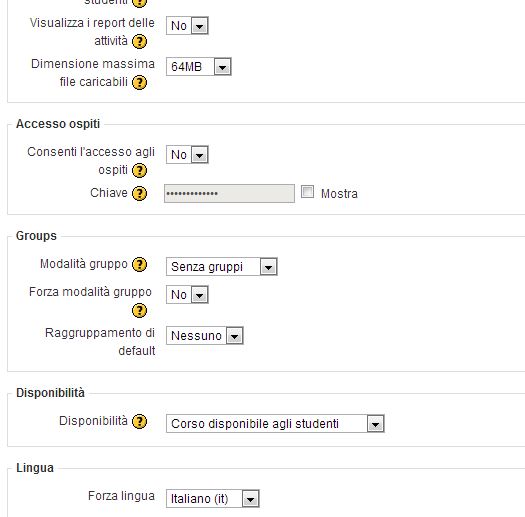The height and width of the screenshot is (517, 525).
Task: Click the Mostra label text
Action: [x=339, y=194]
